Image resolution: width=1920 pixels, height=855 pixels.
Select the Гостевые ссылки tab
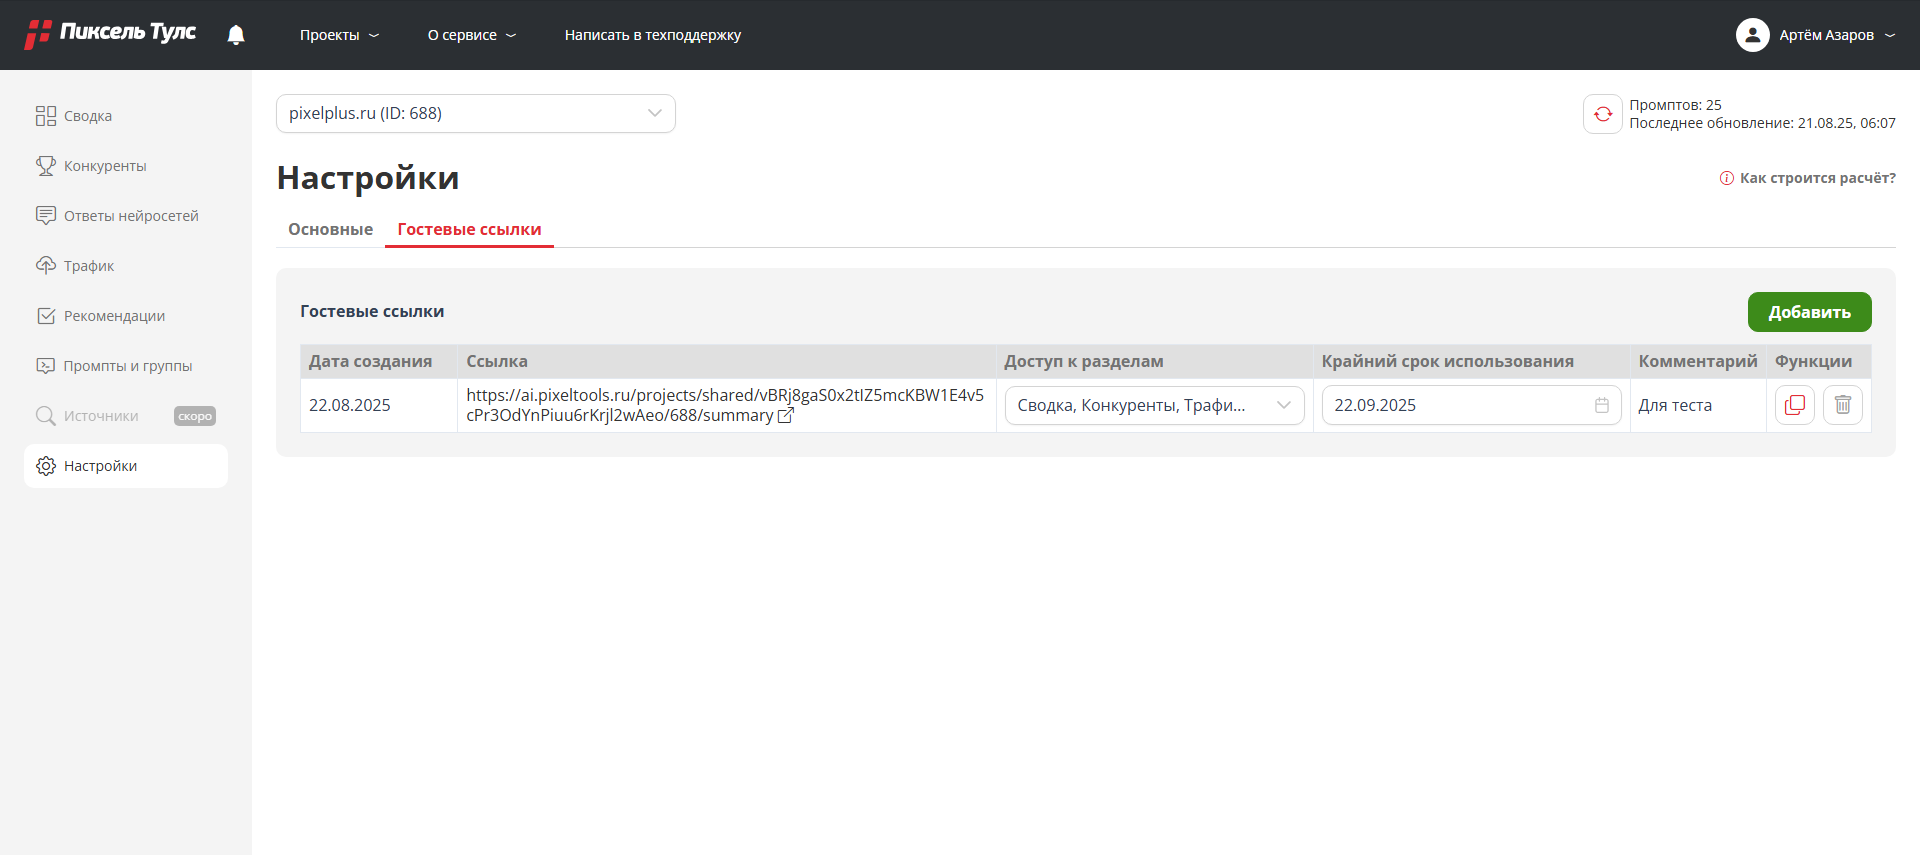click(x=470, y=229)
